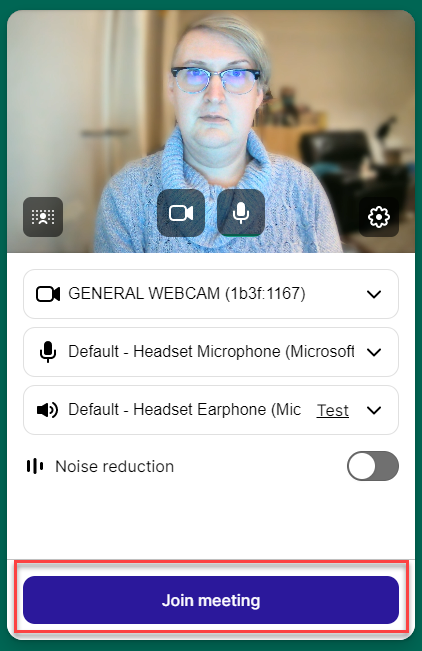This screenshot has width=422, height=651.
Task: Open settings via gear icon on preview
Action: [x=379, y=217]
